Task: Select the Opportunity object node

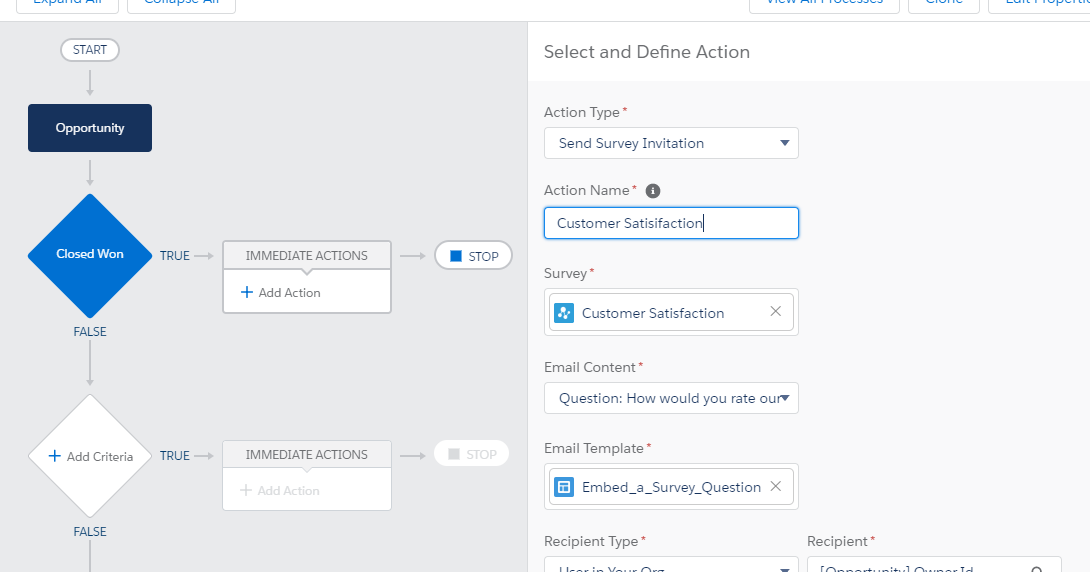Action: (90, 128)
